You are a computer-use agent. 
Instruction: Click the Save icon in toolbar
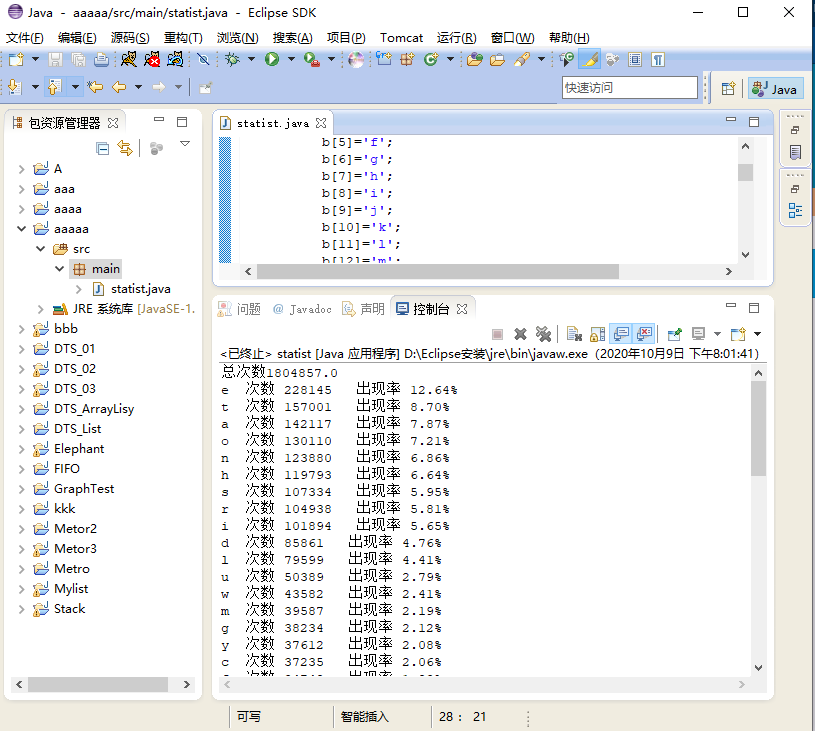point(55,60)
